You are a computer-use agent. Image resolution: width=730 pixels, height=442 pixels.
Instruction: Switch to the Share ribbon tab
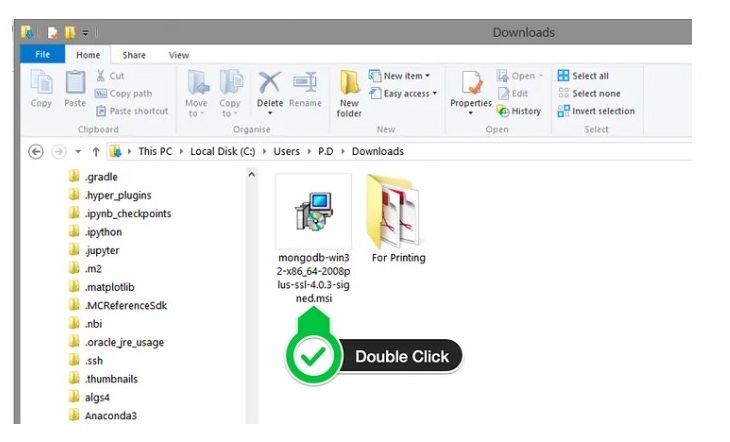(x=134, y=55)
